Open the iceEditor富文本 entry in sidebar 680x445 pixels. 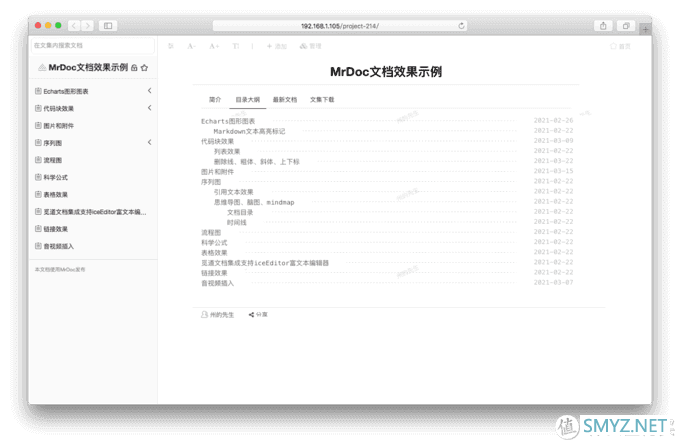point(95,212)
